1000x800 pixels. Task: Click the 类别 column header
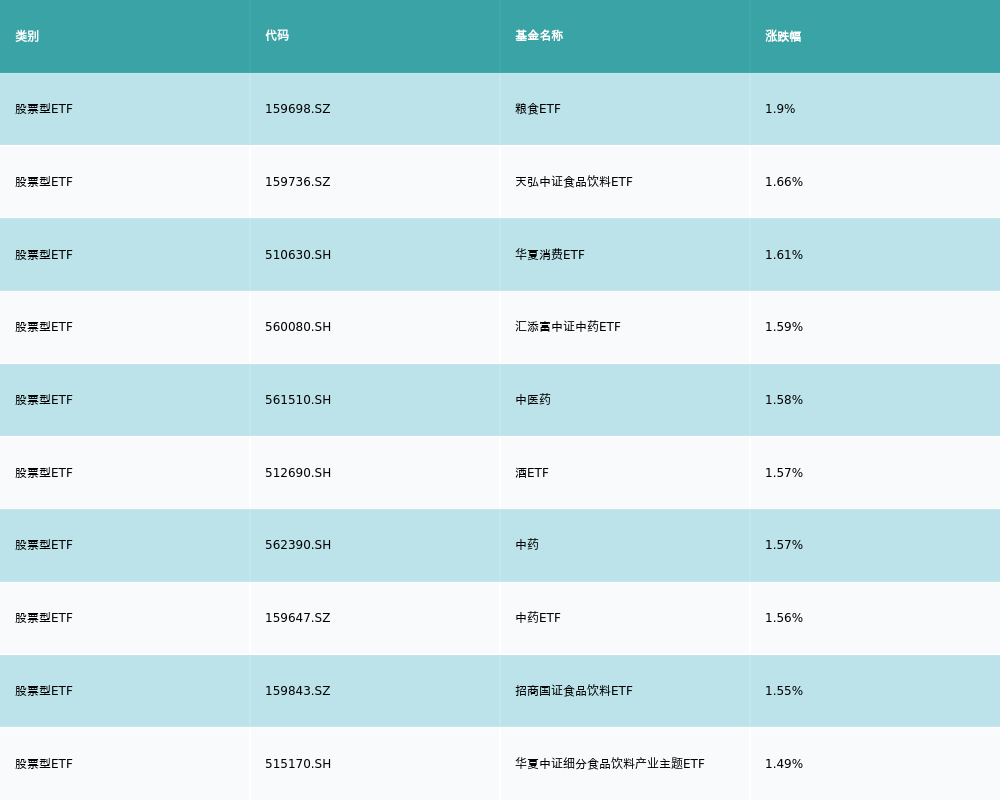click(x=27, y=36)
